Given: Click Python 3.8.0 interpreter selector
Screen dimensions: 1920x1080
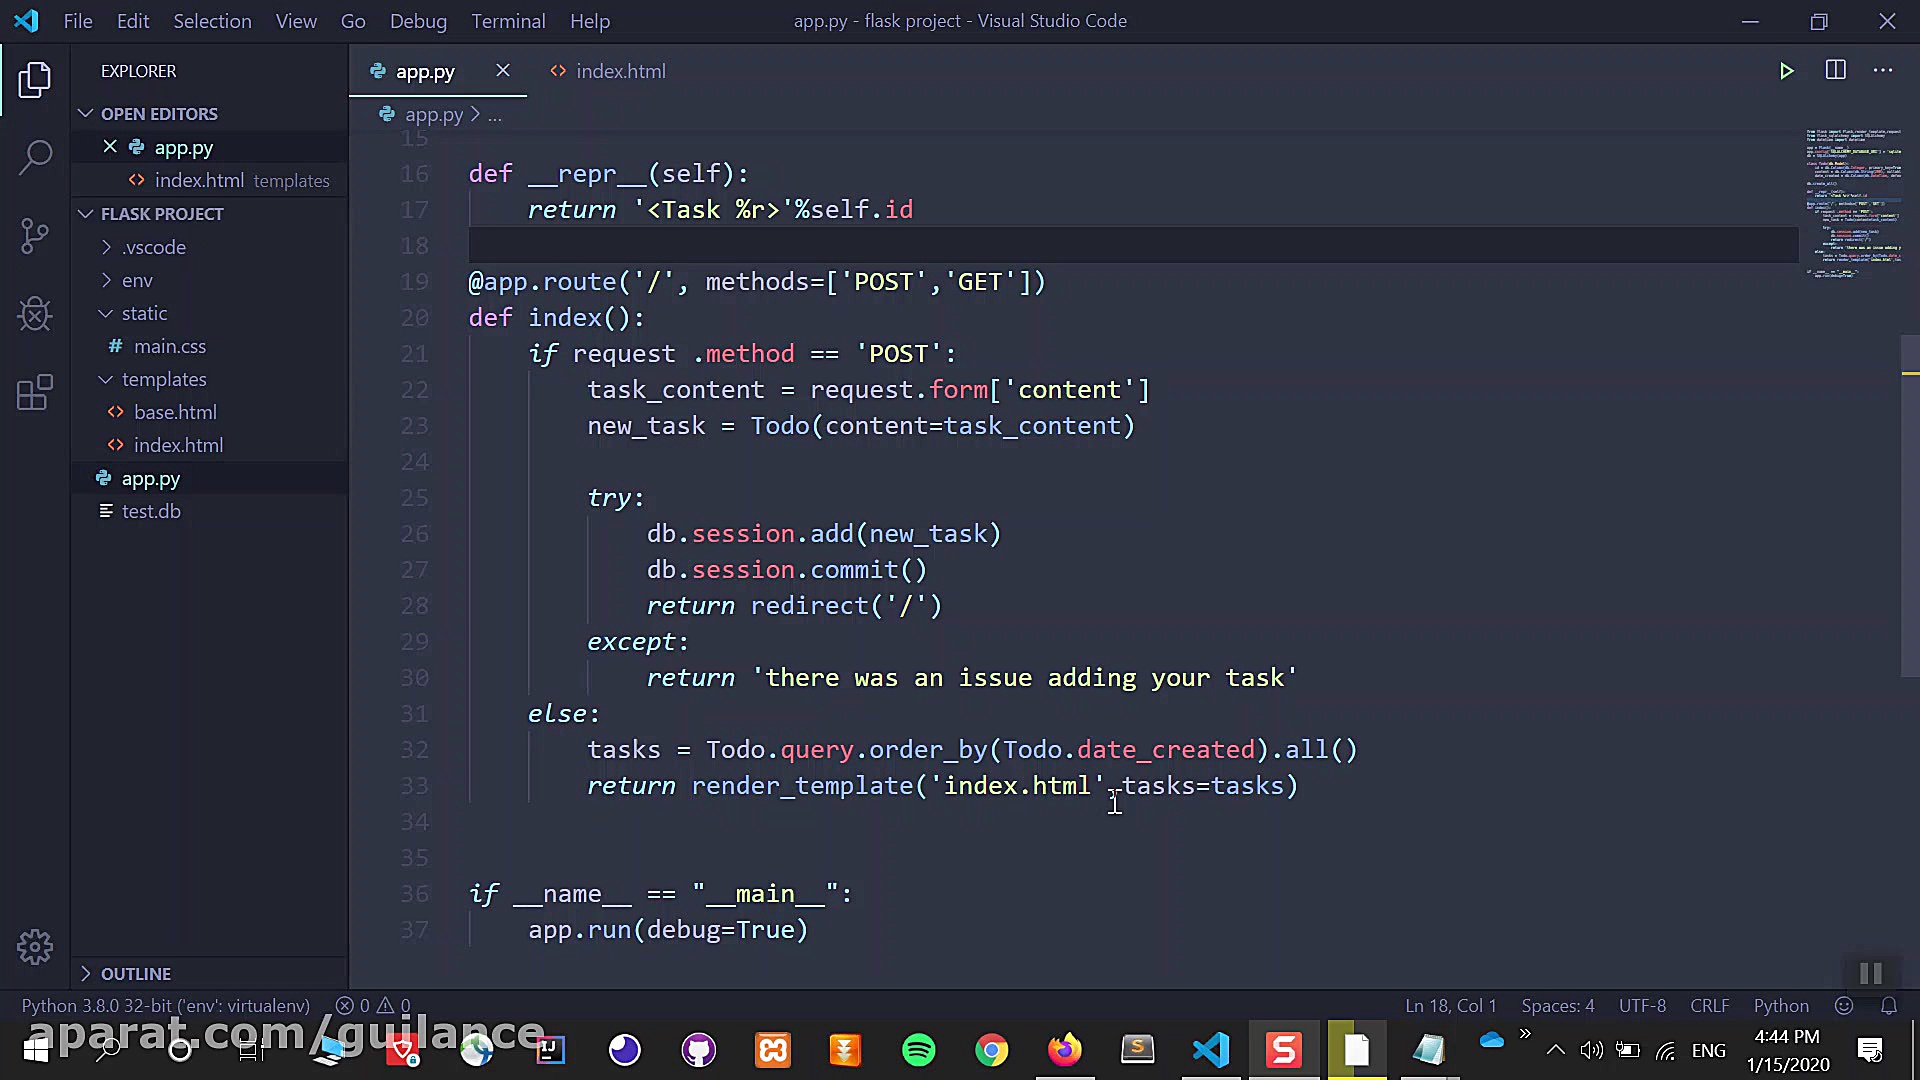Looking at the screenshot, I should click(165, 1006).
